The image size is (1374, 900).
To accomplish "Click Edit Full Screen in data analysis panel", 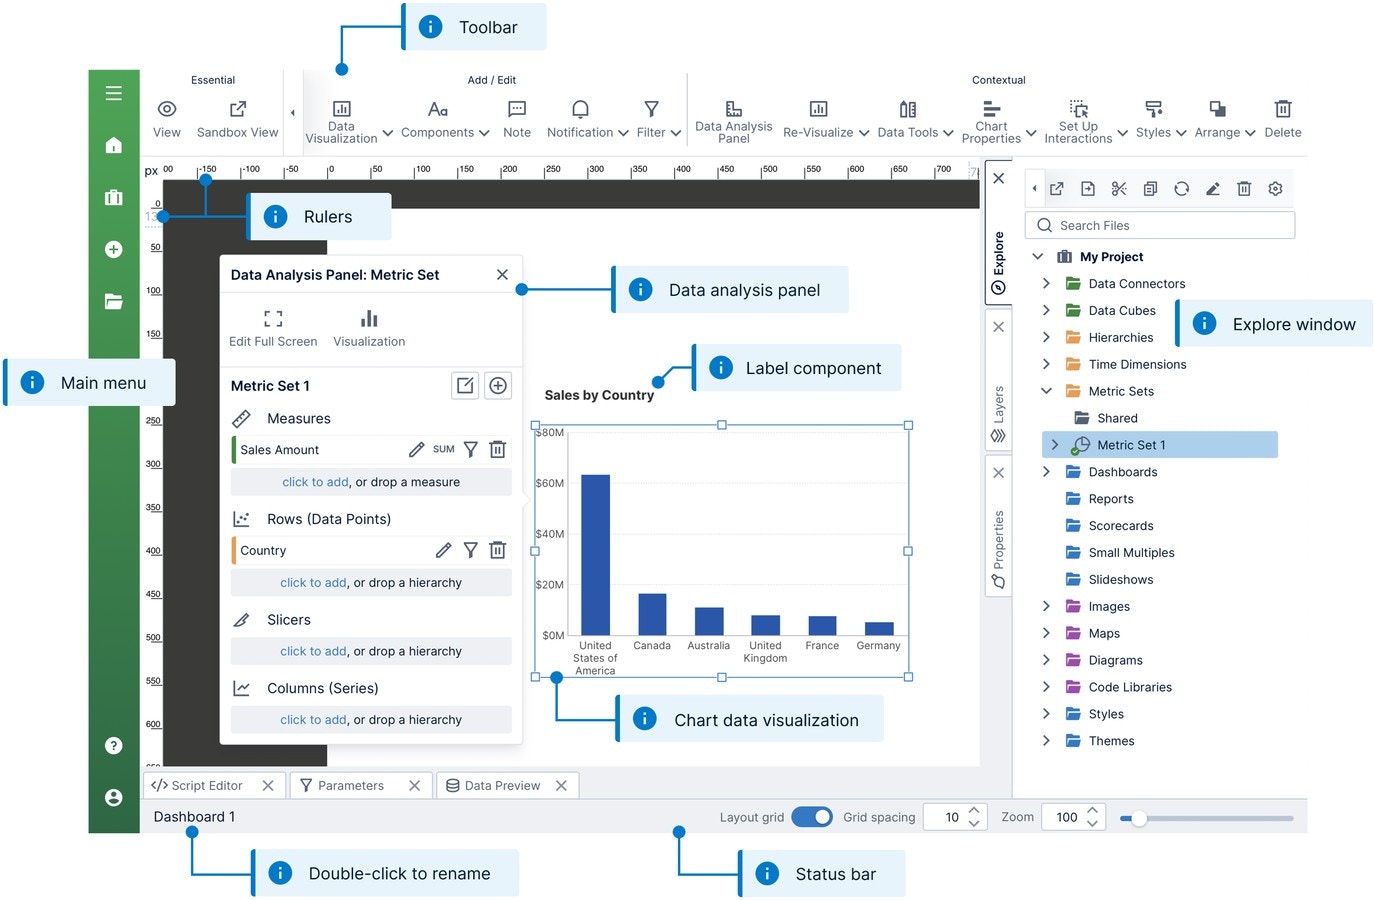I will point(273,328).
